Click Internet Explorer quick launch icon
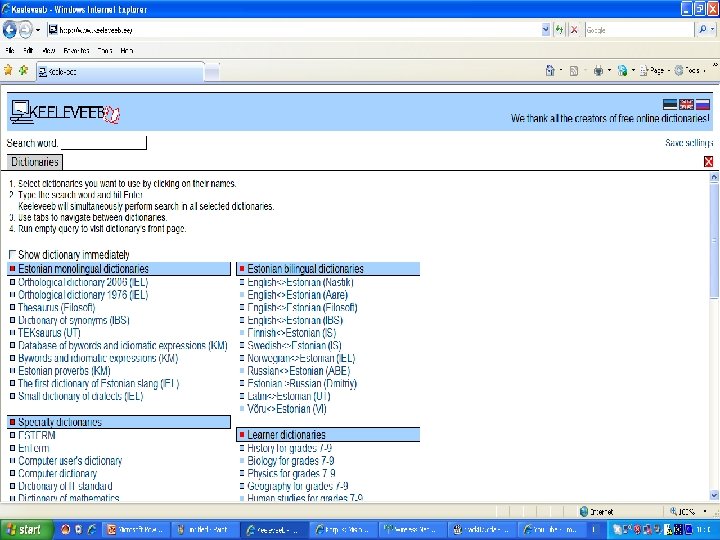The width and height of the screenshot is (720, 540). (91, 529)
